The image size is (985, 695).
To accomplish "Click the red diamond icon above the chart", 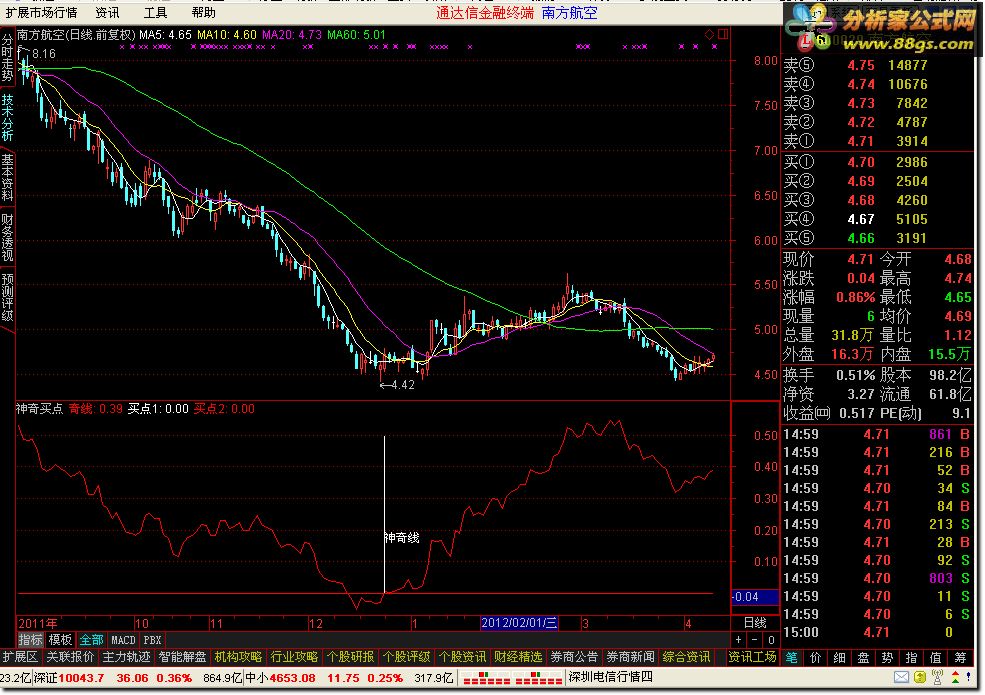I will tap(709, 34).
